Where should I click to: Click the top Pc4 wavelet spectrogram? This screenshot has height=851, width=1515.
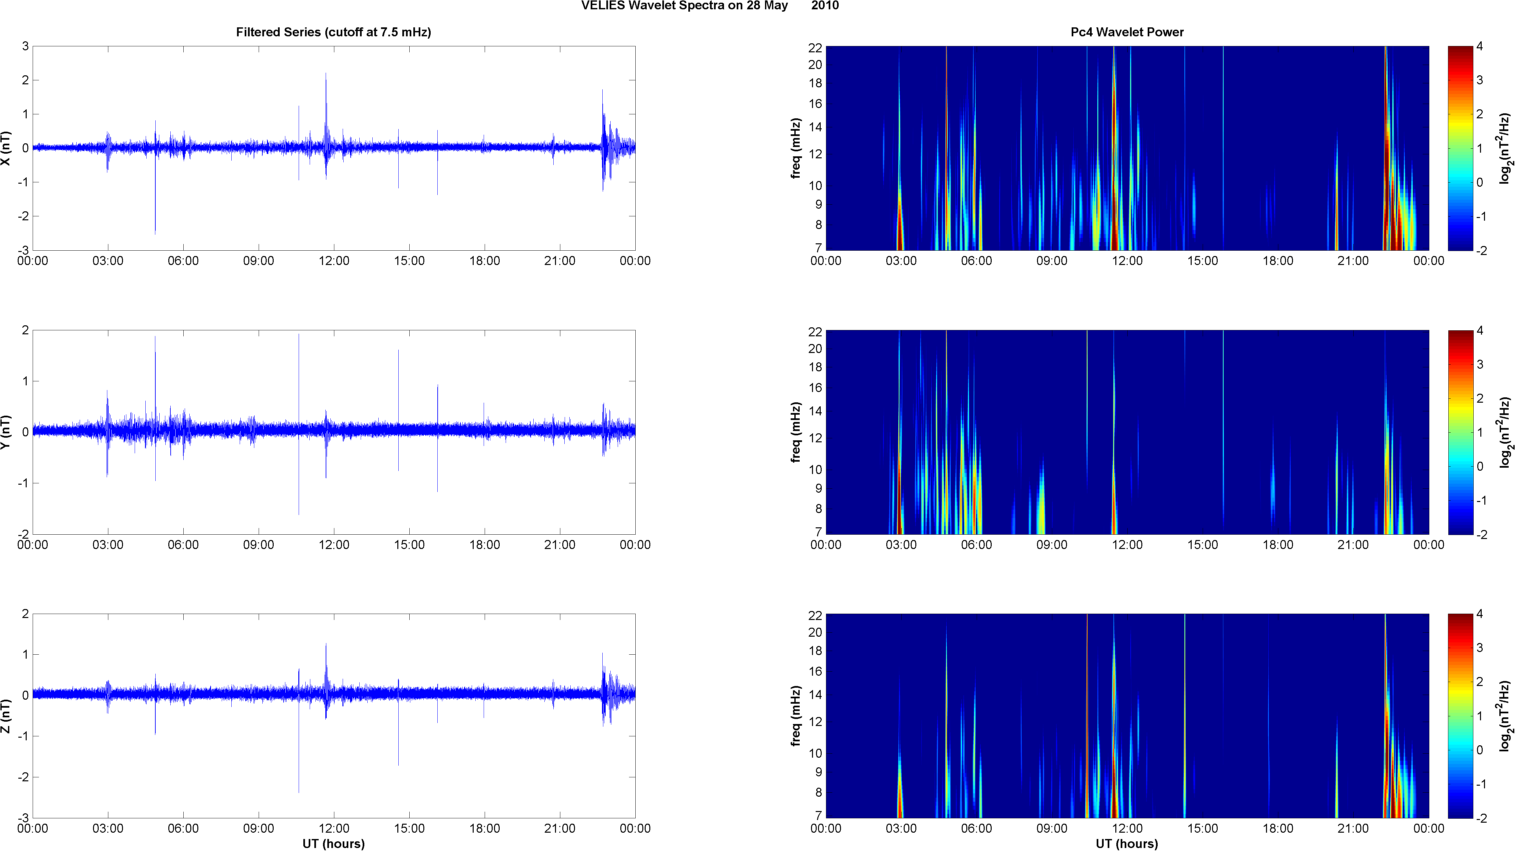[1126, 148]
